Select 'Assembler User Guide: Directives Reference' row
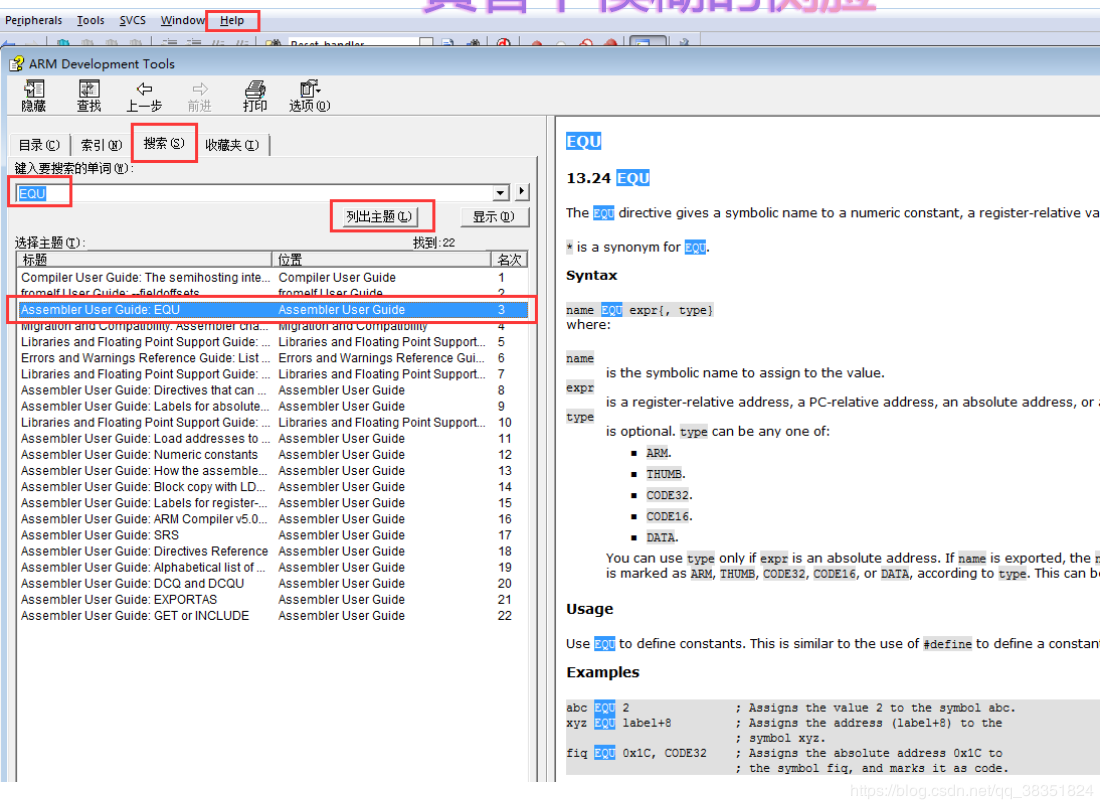Screen dimensions: 1103x809 [273, 552]
